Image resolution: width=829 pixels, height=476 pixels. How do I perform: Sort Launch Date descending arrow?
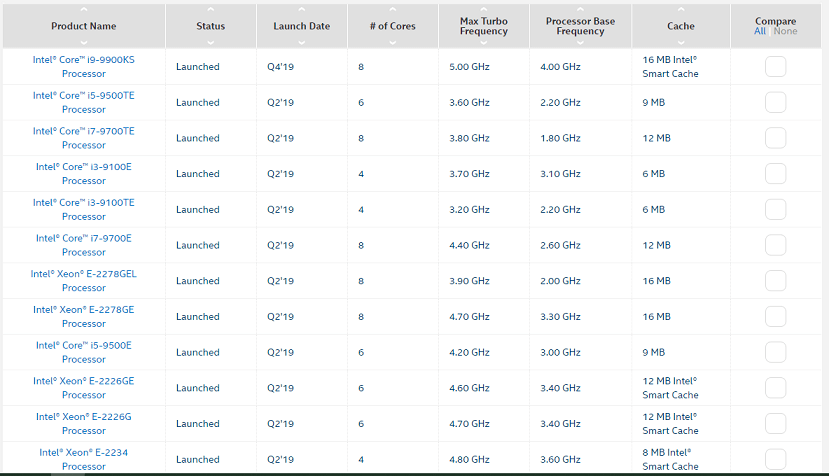[x=301, y=42]
